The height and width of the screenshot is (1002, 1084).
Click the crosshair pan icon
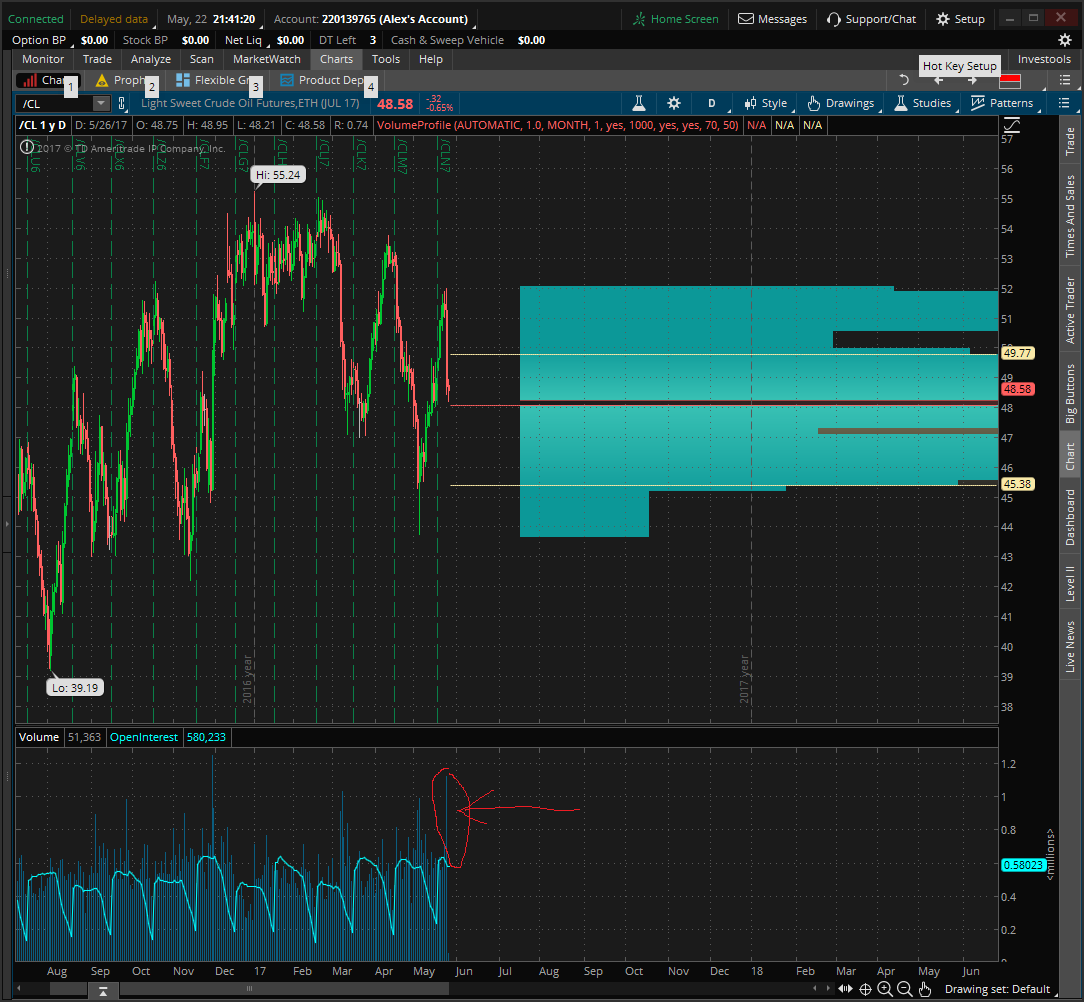coord(865,989)
